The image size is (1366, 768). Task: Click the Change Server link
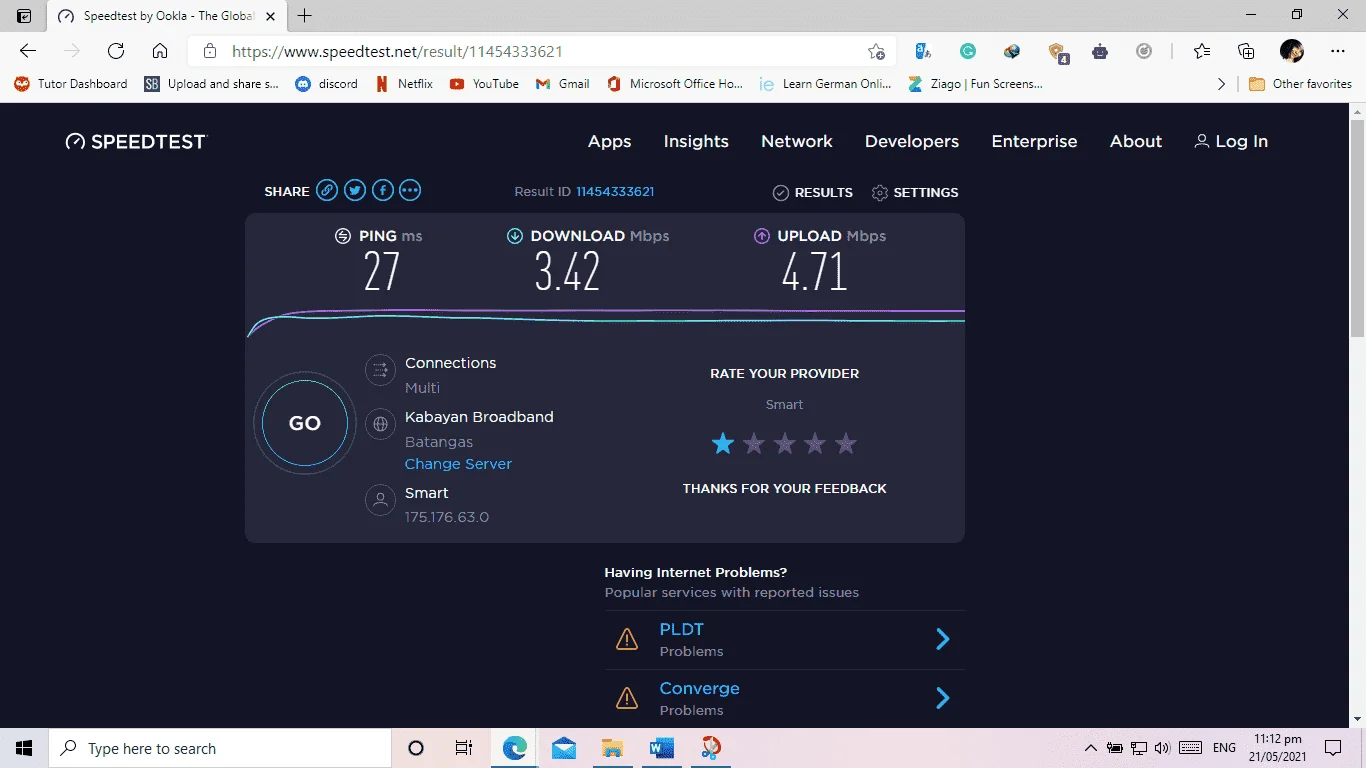point(458,464)
